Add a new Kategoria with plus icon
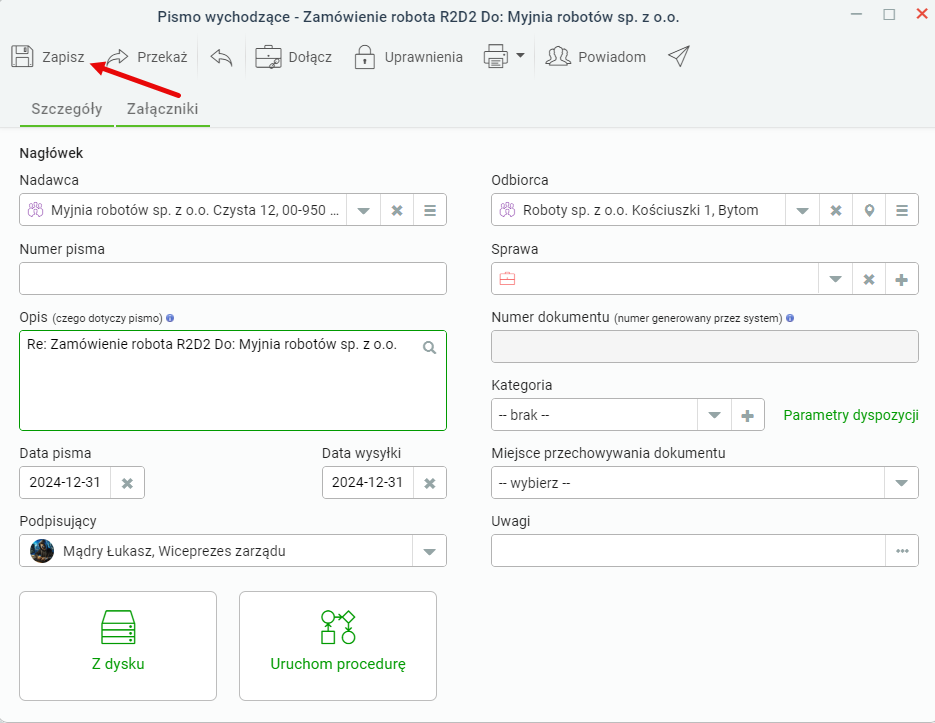The image size is (935, 723). [748, 415]
